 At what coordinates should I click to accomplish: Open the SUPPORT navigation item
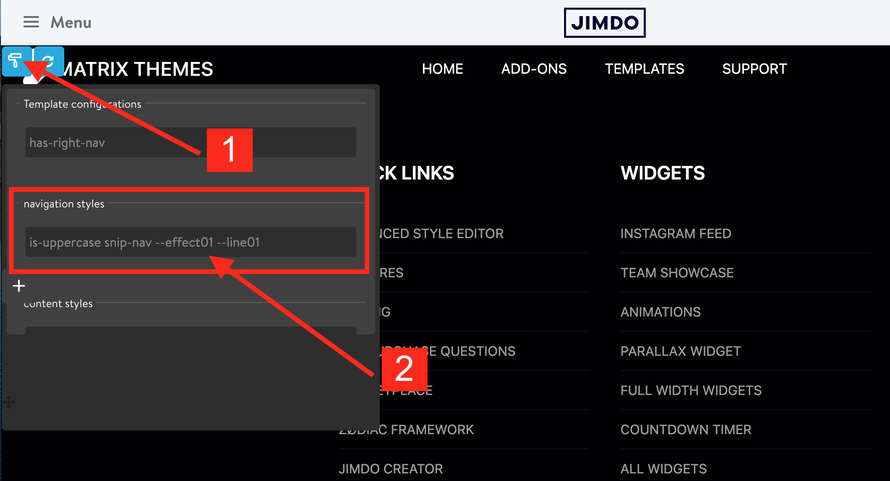pos(754,69)
